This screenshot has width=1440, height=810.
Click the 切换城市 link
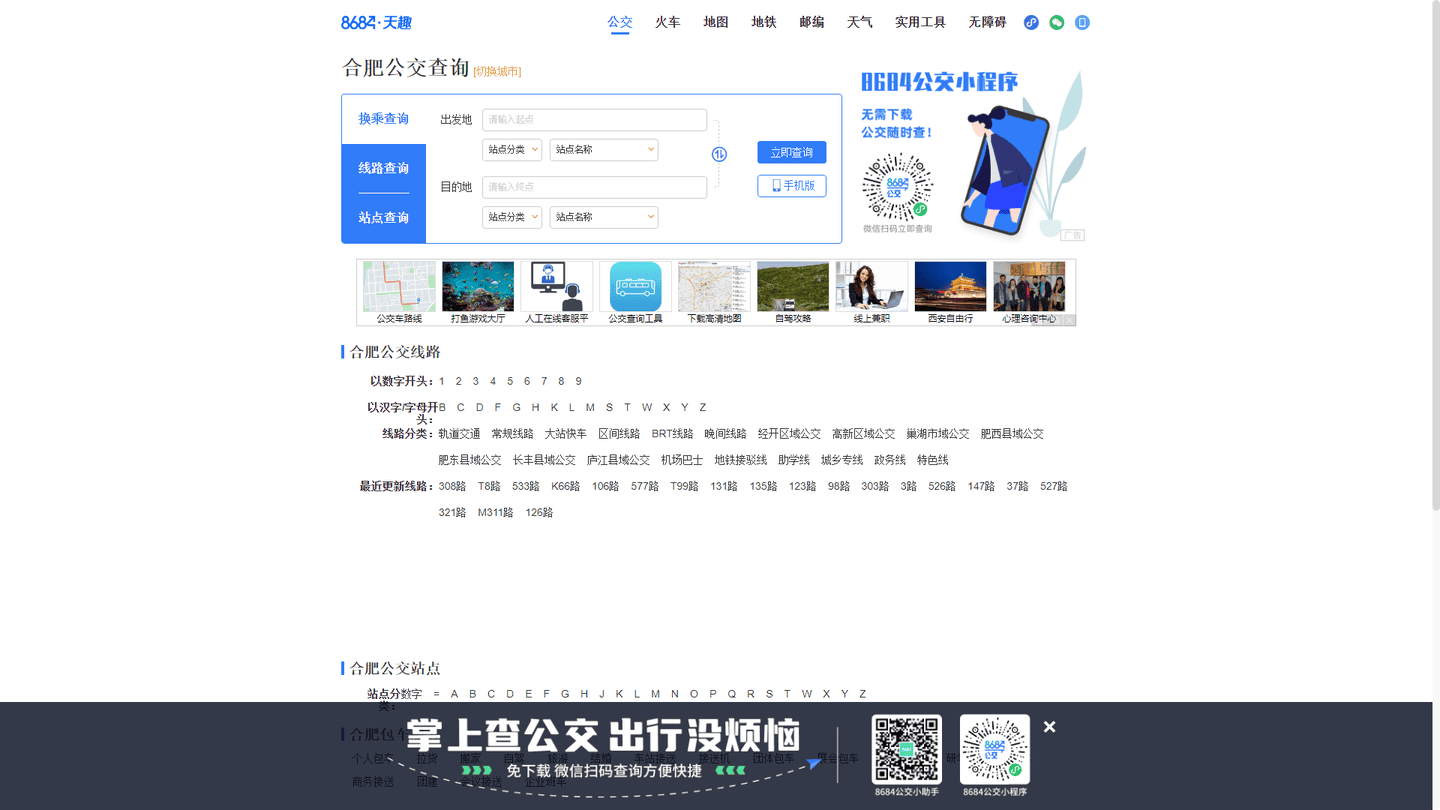point(497,71)
